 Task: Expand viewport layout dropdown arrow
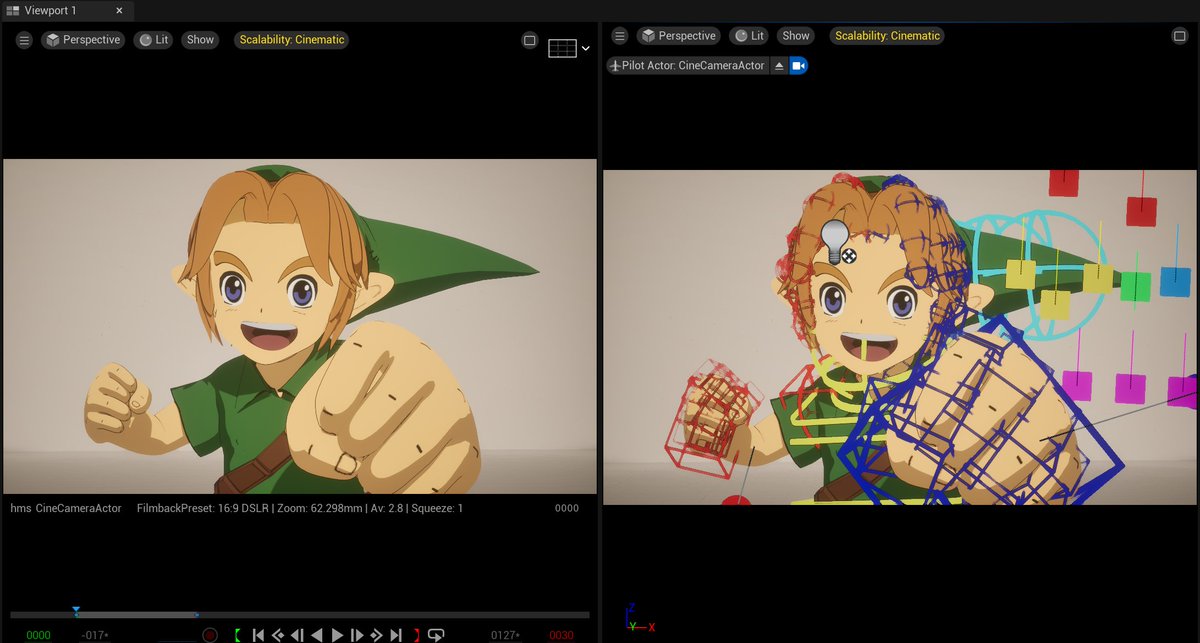586,48
